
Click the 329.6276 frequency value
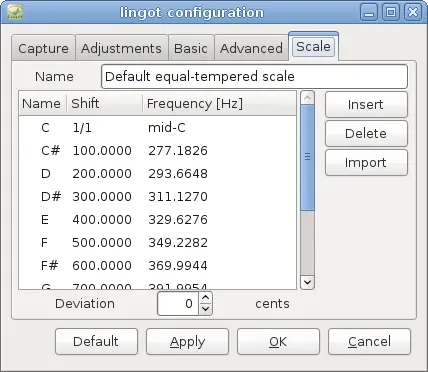pos(178,220)
